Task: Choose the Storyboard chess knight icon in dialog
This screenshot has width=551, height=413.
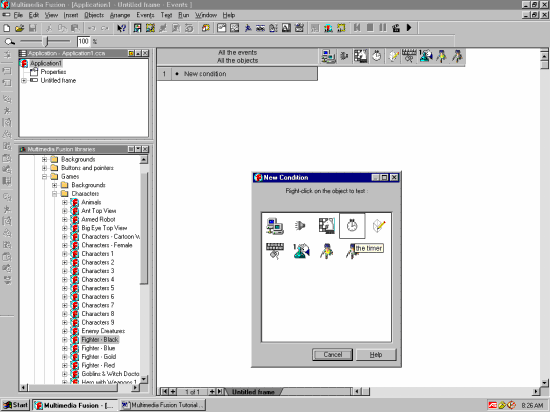Action: 326,226
